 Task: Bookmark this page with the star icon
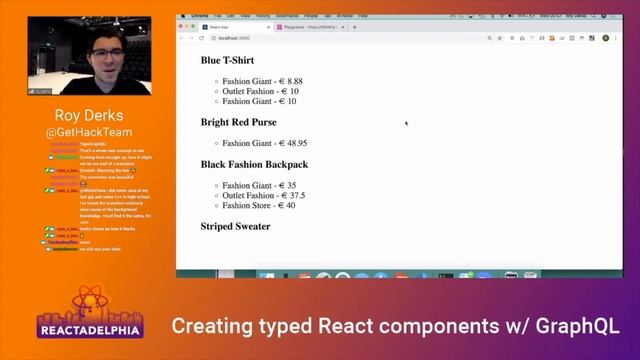click(500, 38)
